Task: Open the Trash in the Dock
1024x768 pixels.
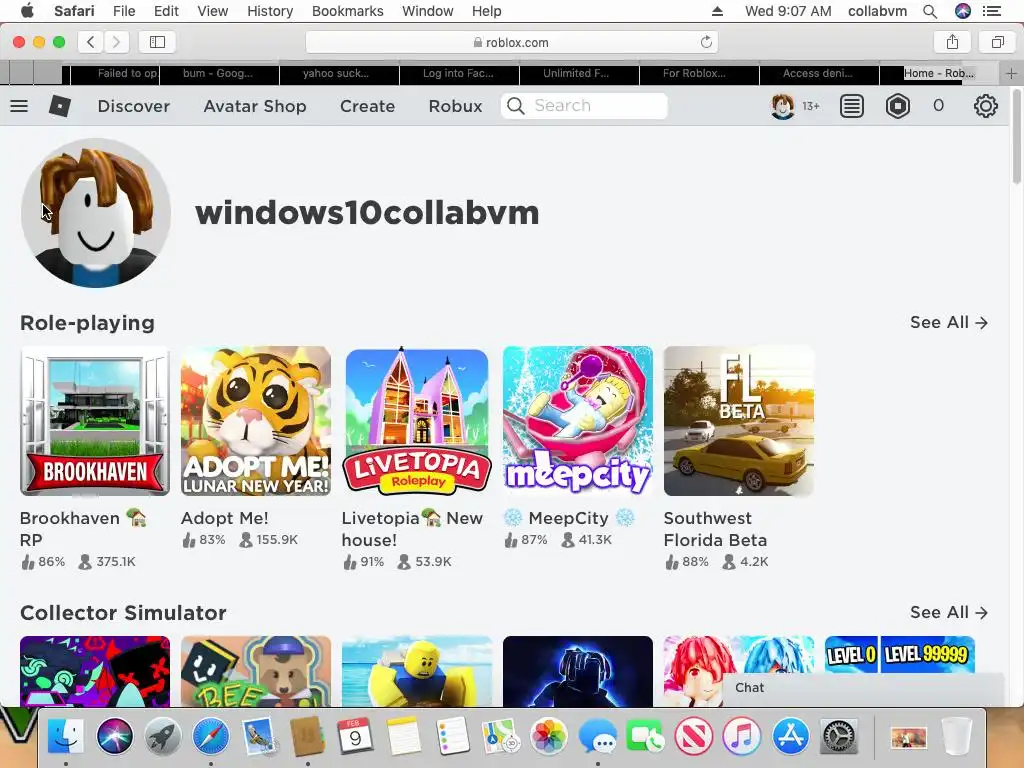Action: click(x=957, y=736)
